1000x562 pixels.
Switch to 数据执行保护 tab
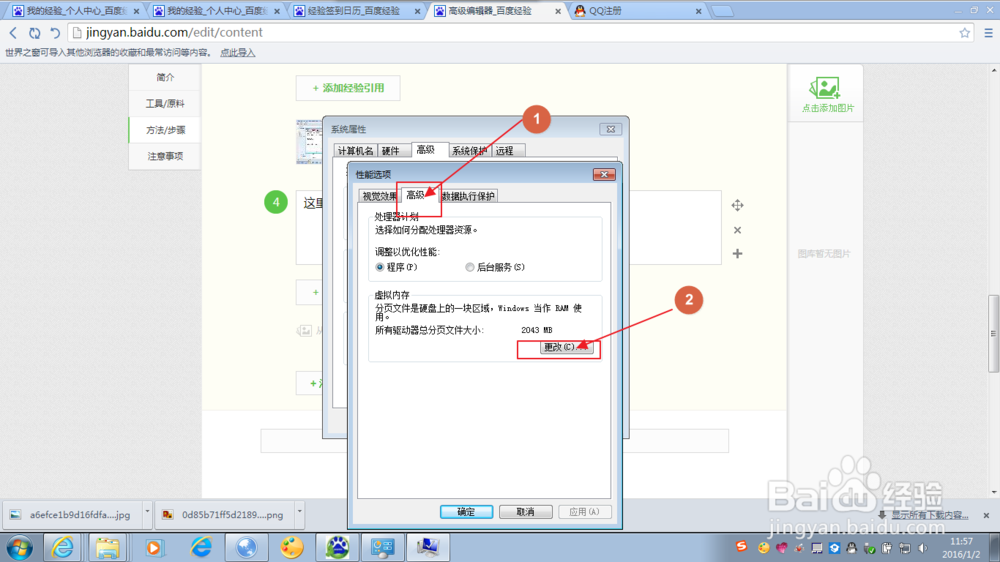click(468, 196)
